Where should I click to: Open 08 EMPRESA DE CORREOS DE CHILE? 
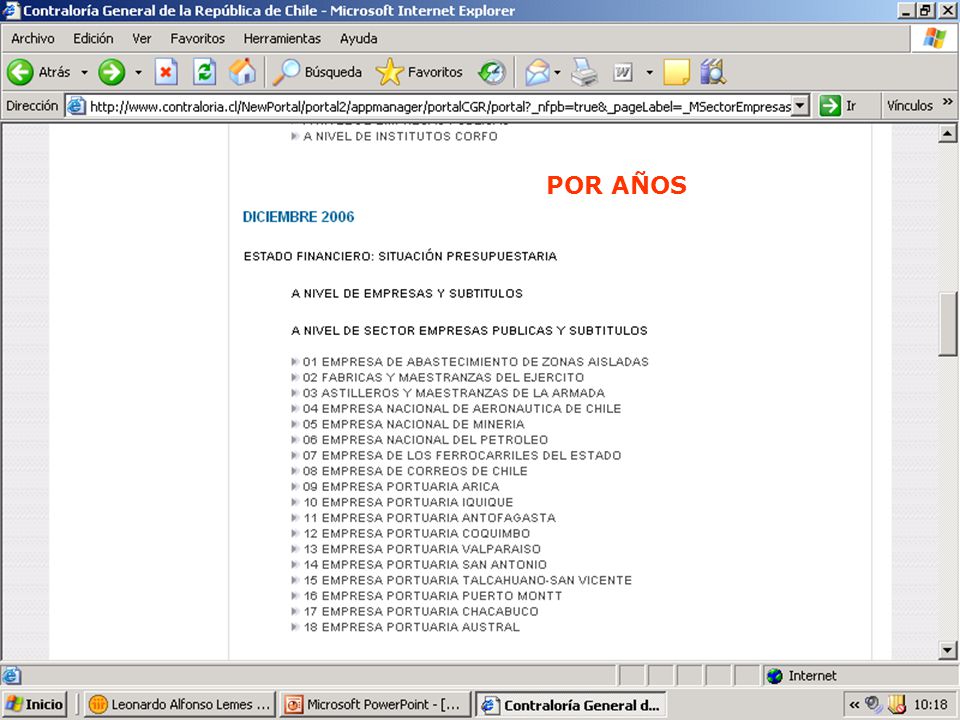414,471
